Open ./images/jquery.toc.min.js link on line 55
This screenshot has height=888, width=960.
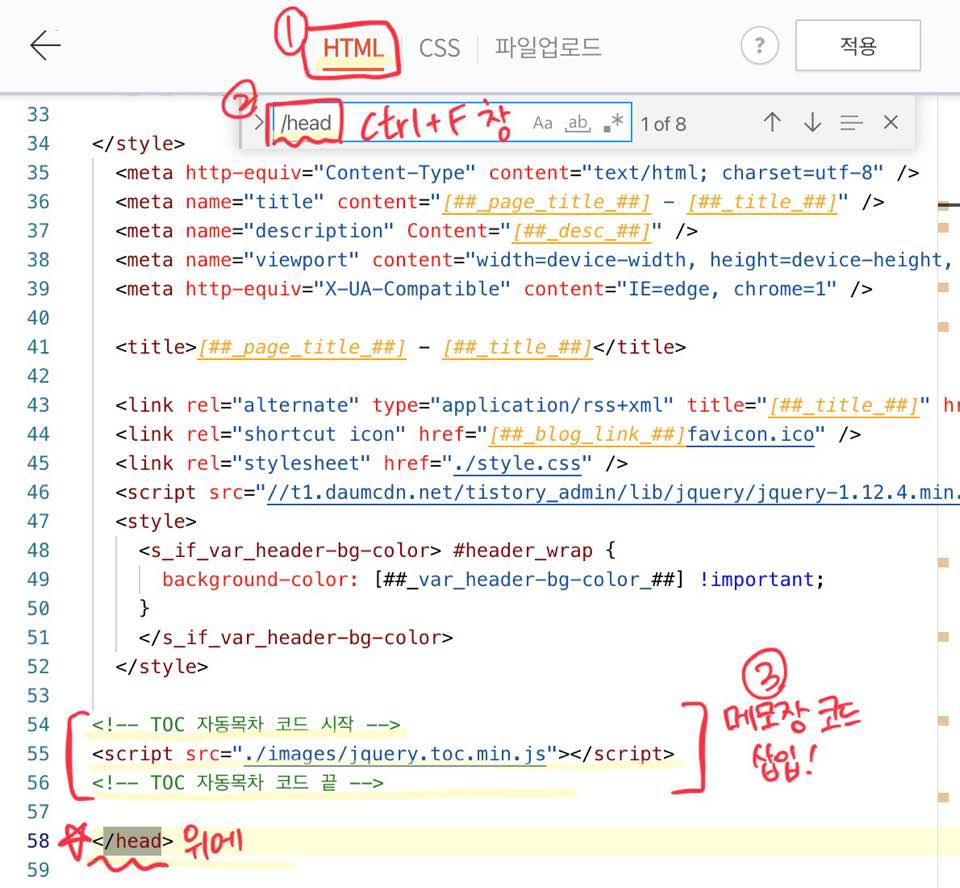(x=395, y=754)
